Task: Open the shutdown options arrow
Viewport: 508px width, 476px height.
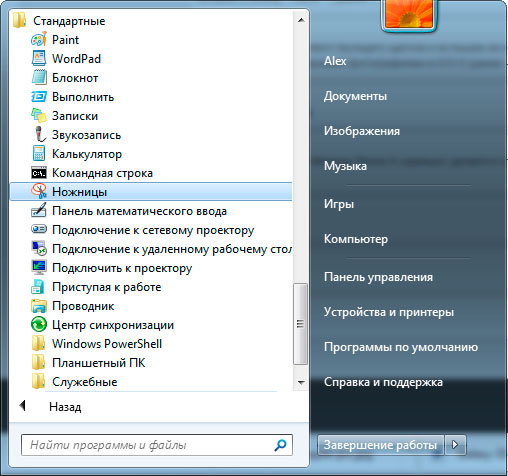Action: tap(455, 445)
